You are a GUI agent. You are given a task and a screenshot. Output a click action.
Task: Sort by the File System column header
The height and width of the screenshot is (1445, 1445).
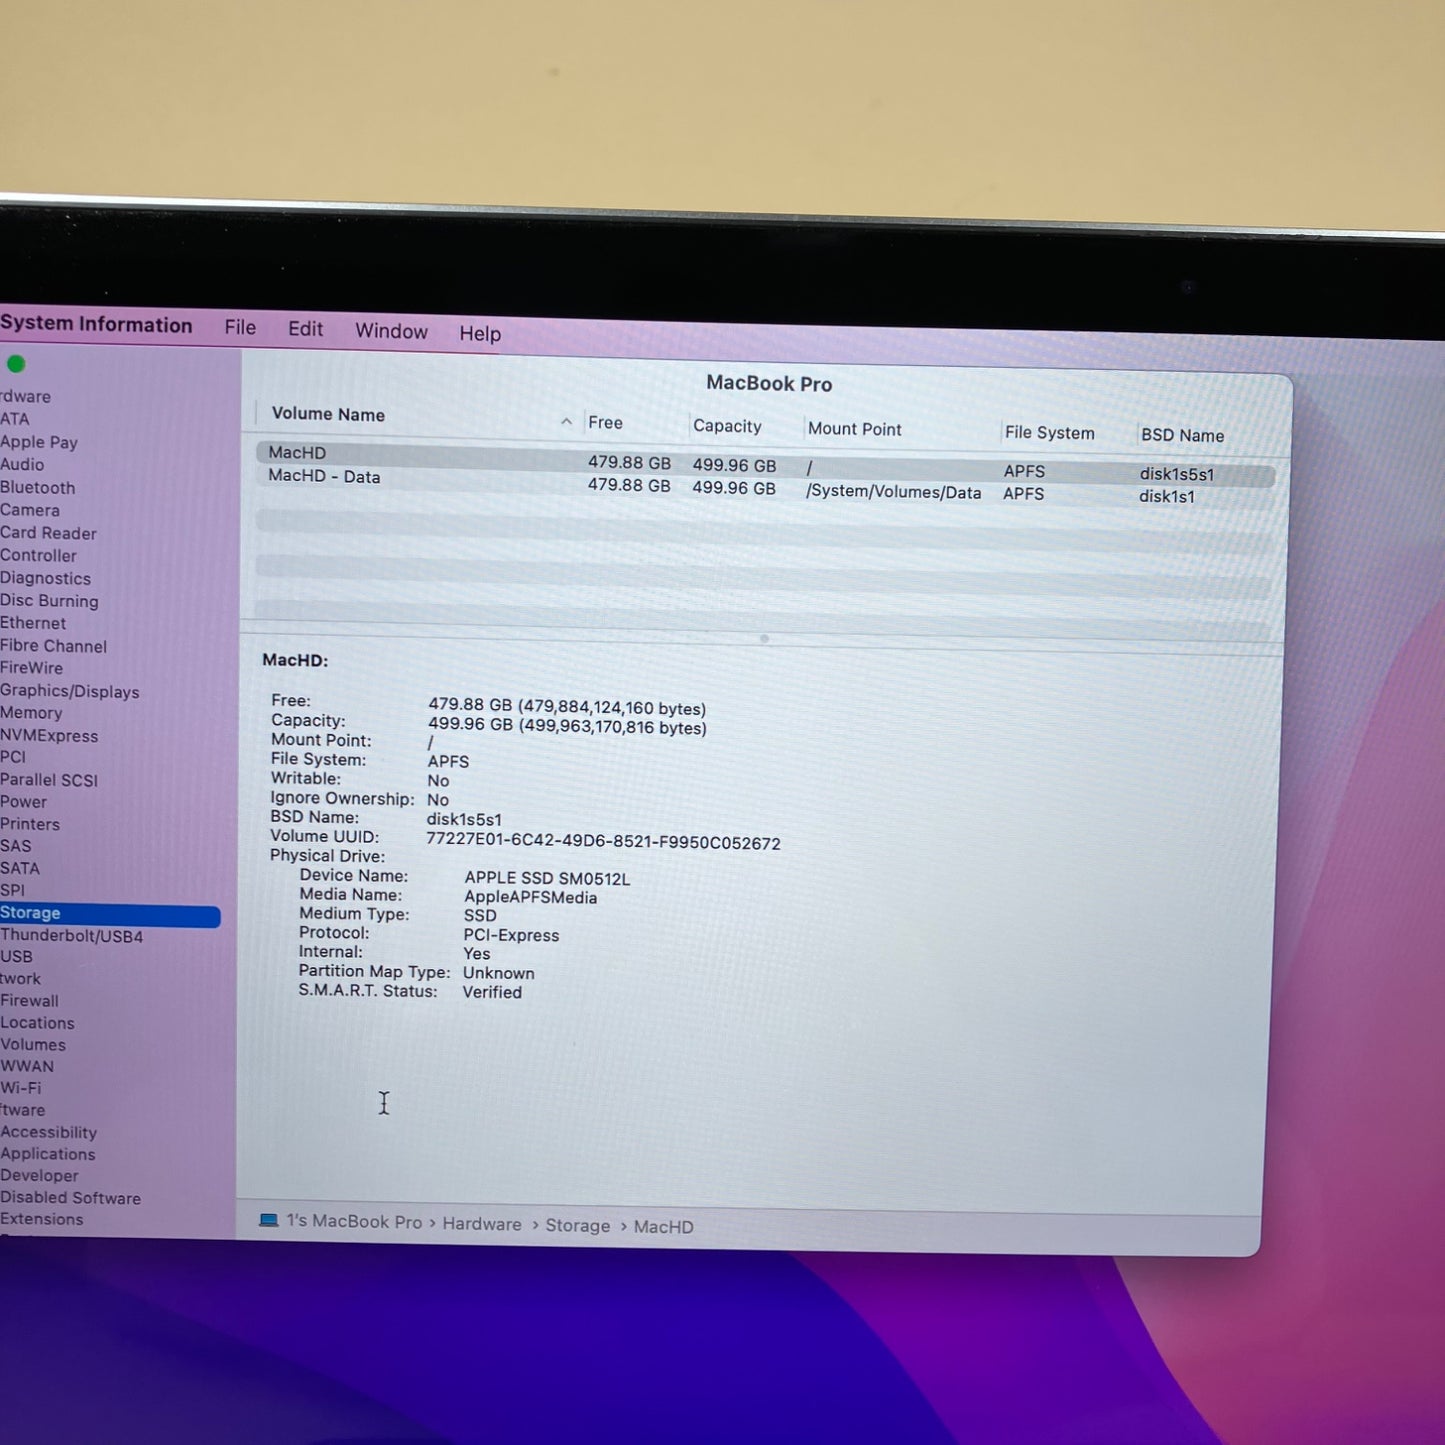pyautogui.click(x=1049, y=433)
